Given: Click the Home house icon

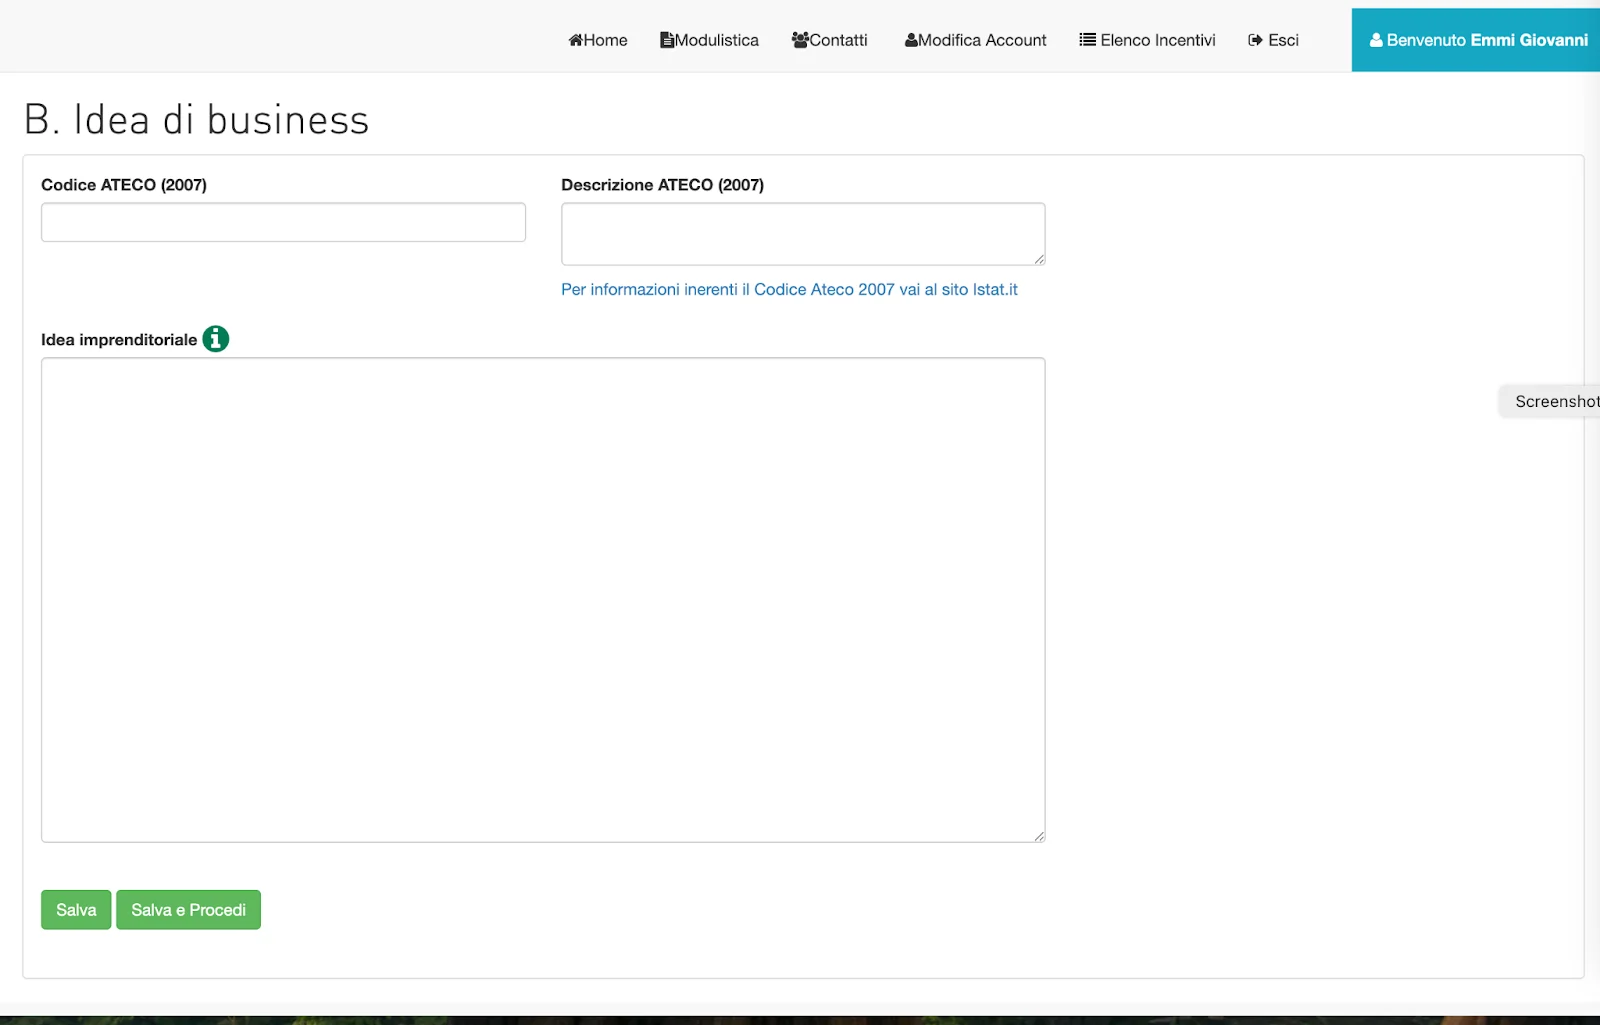Looking at the screenshot, I should tap(575, 40).
